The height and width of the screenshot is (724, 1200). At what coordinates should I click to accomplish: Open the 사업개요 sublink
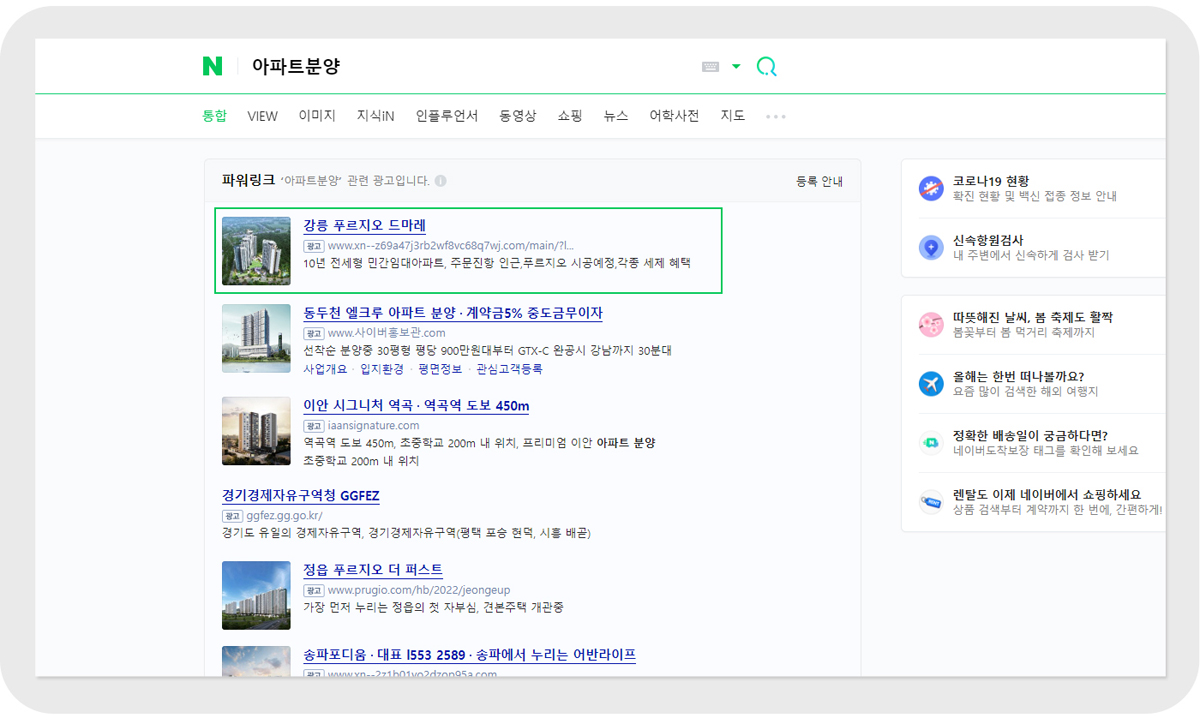[325, 369]
